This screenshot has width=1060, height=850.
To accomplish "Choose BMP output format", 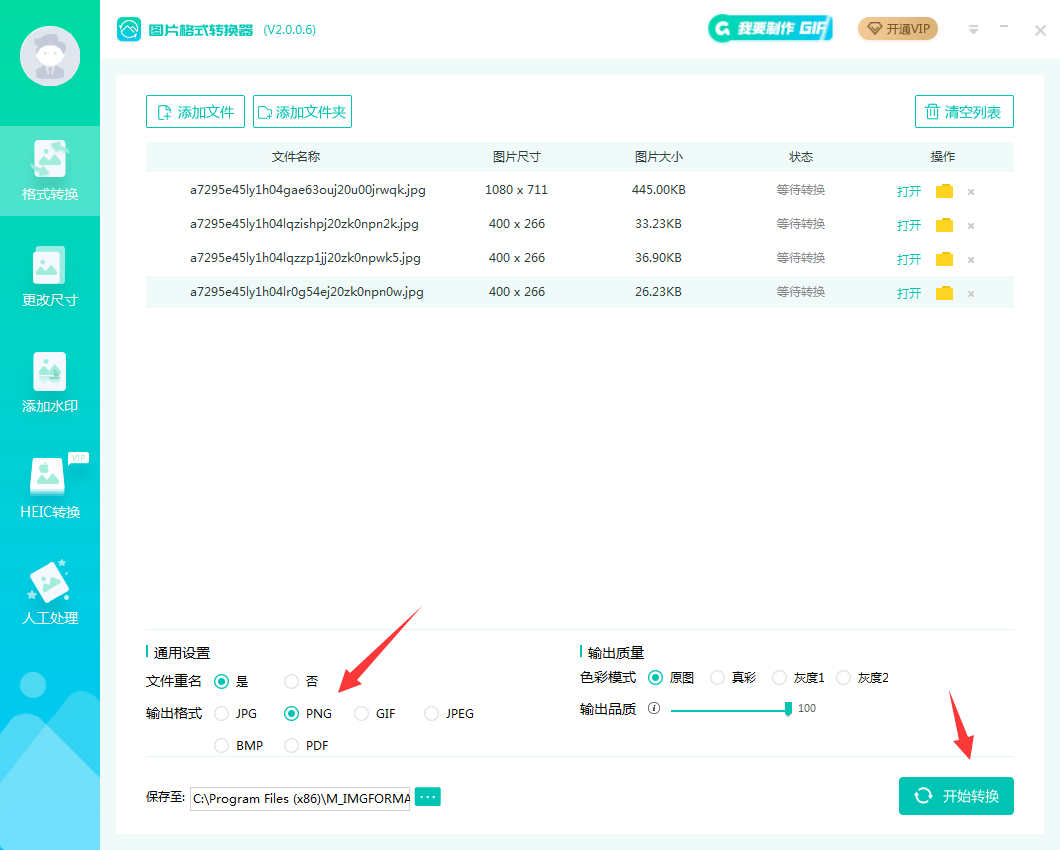I will [221, 745].
